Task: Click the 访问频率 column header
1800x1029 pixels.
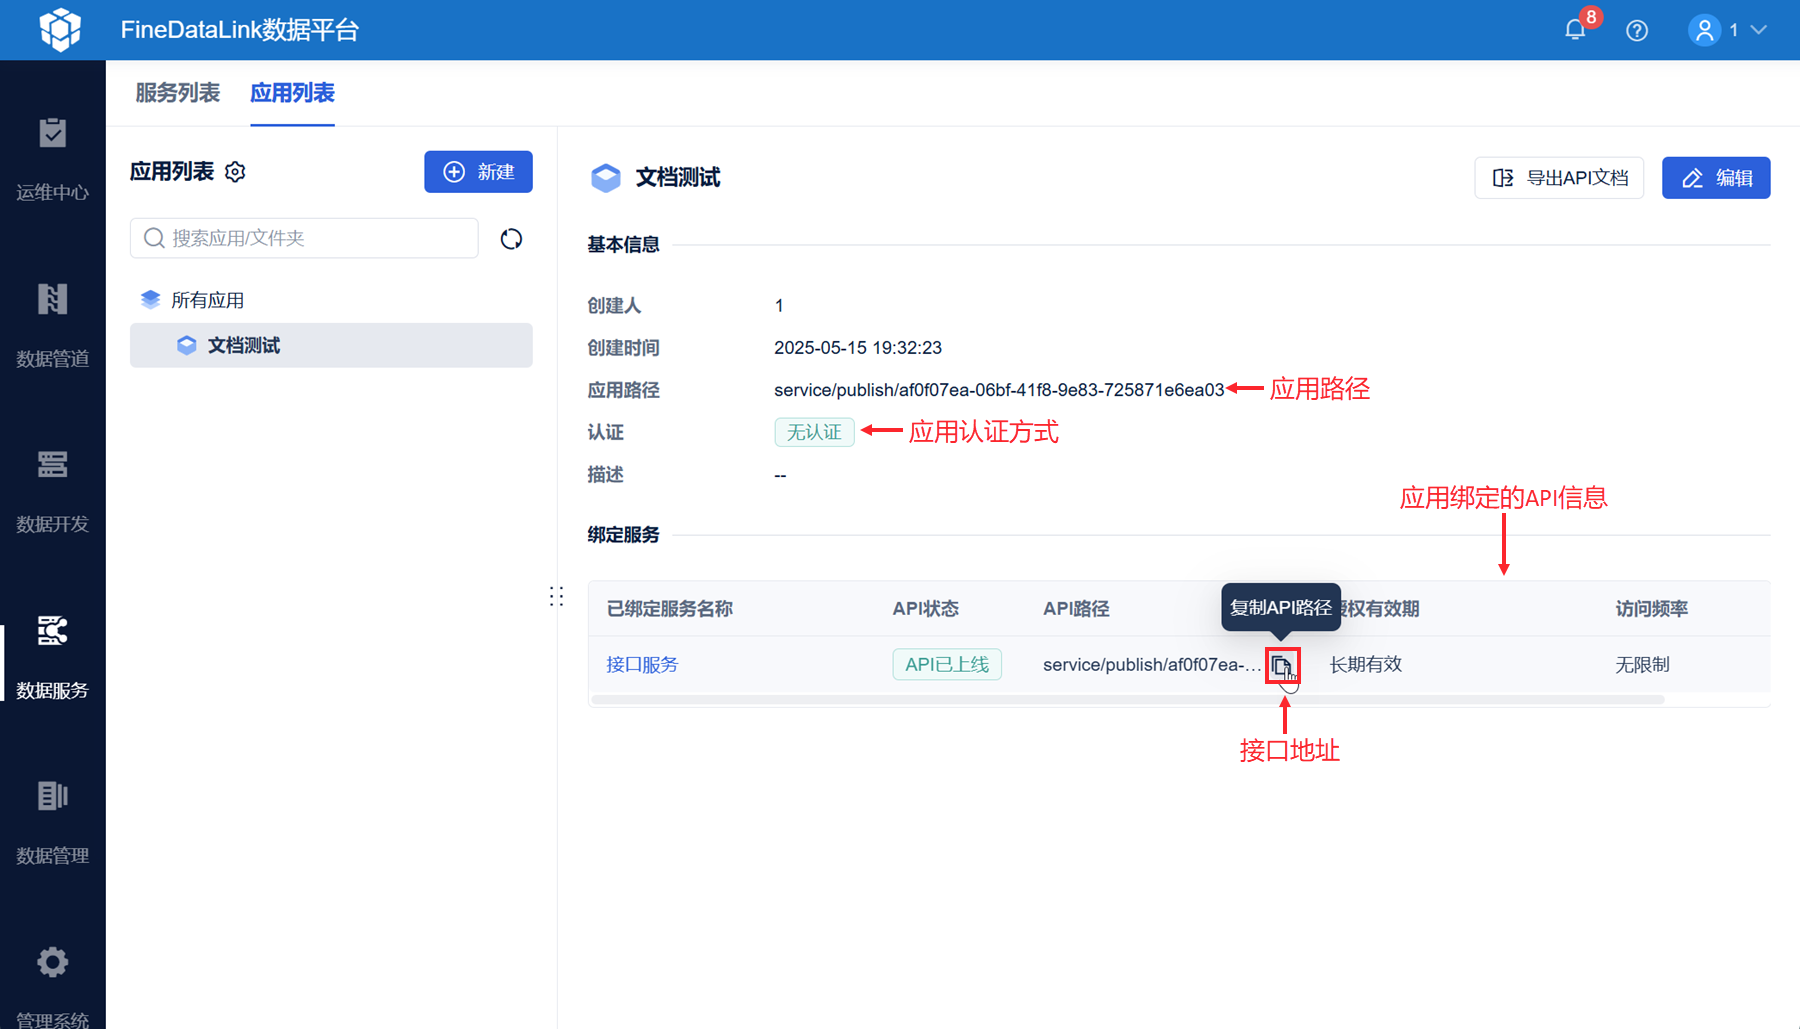Action: 1652,609
